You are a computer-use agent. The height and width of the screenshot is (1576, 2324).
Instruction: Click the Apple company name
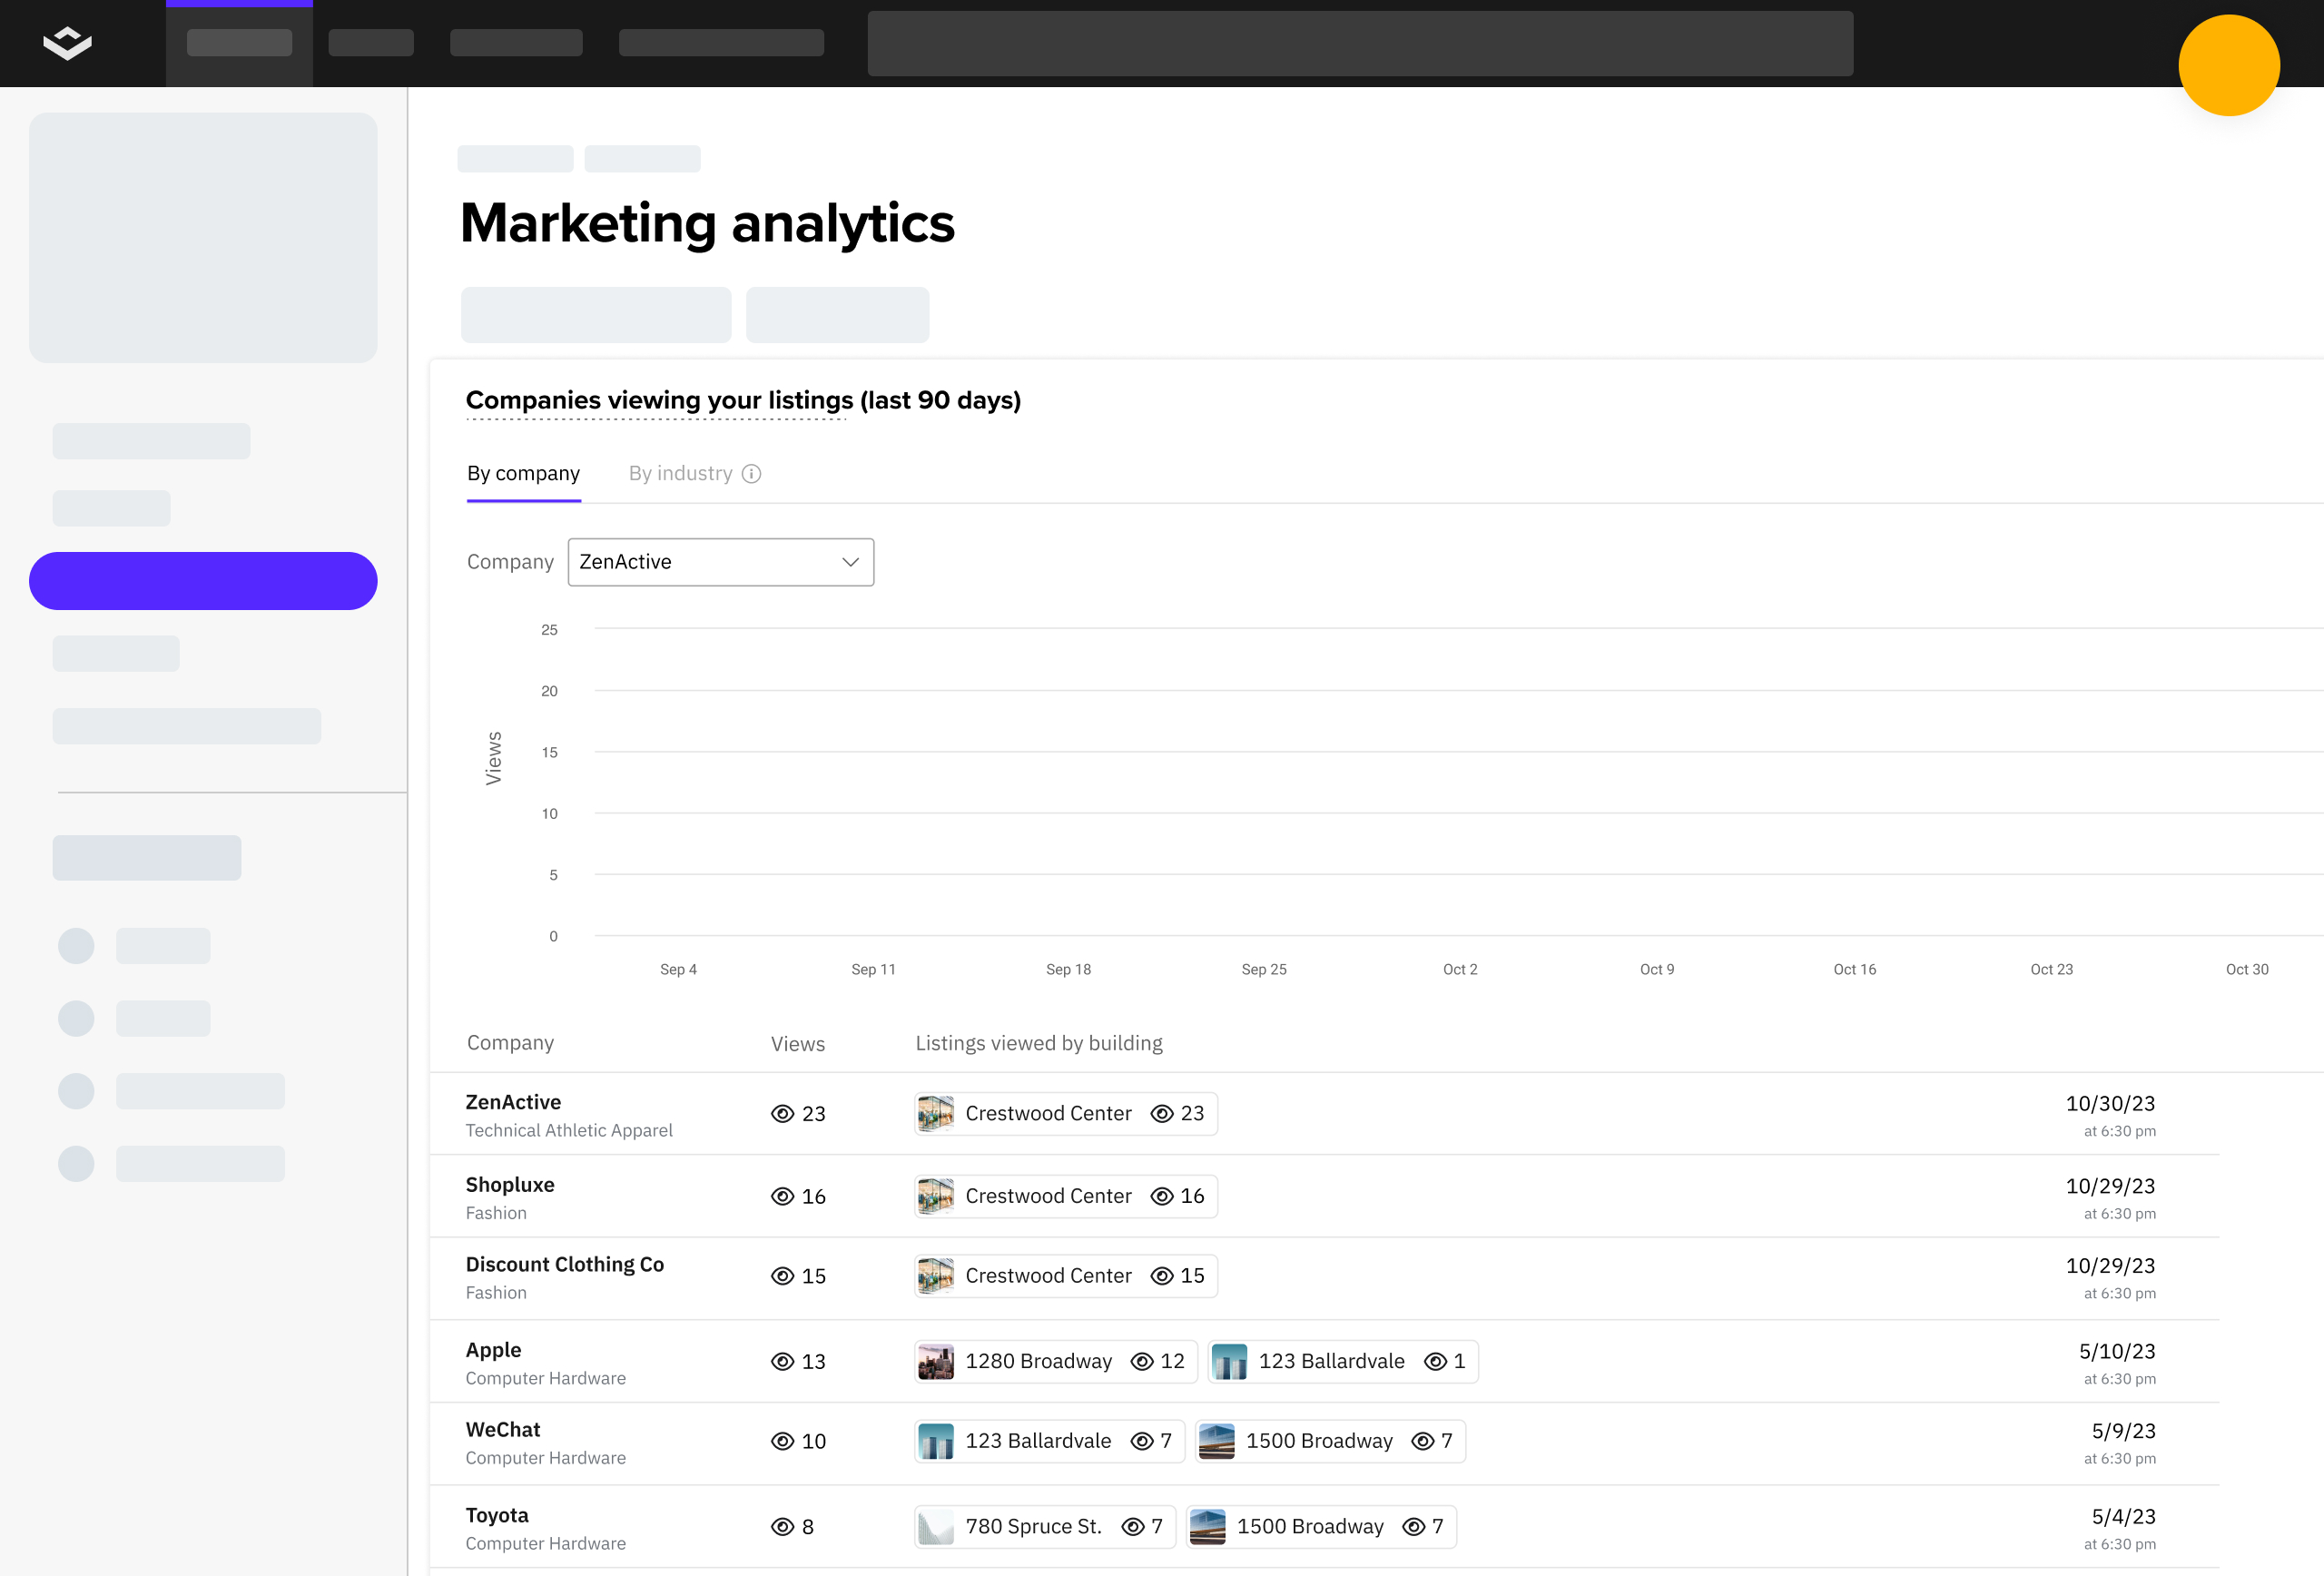[493, 1350]
